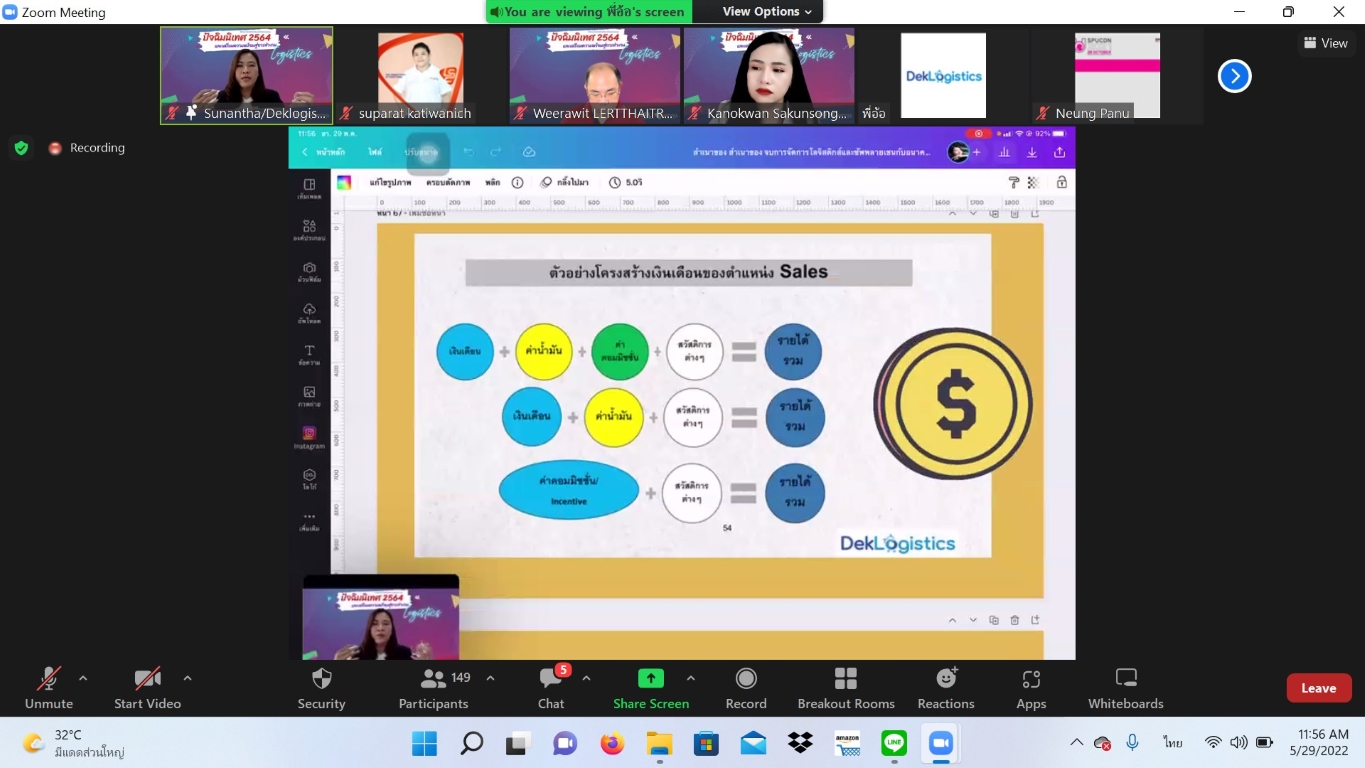
Task: Expand audio options arrow beside Unmute
Action: click(83, 678)
